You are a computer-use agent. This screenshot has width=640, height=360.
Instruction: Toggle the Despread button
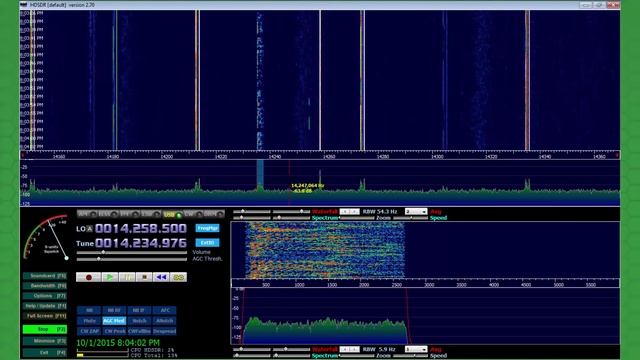click(164, 331)
